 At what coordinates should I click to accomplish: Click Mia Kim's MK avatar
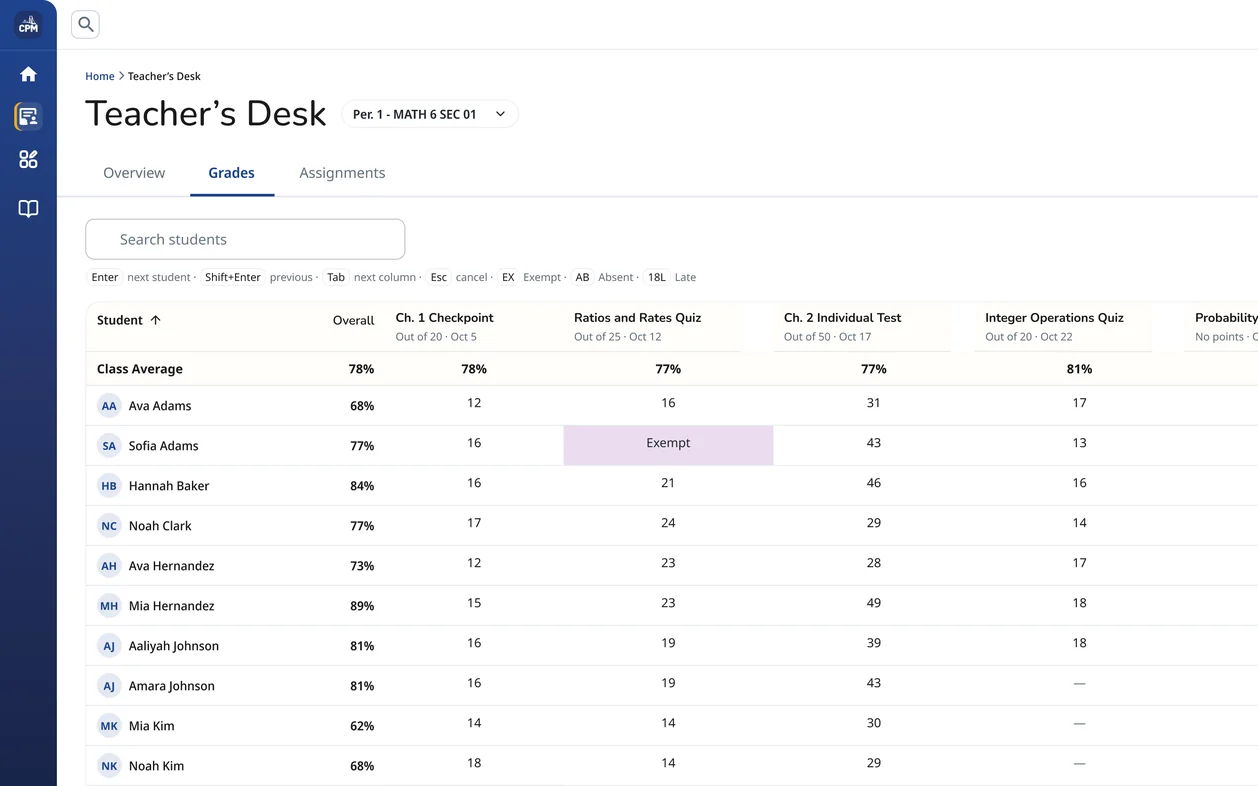click(x=109, y=726)
